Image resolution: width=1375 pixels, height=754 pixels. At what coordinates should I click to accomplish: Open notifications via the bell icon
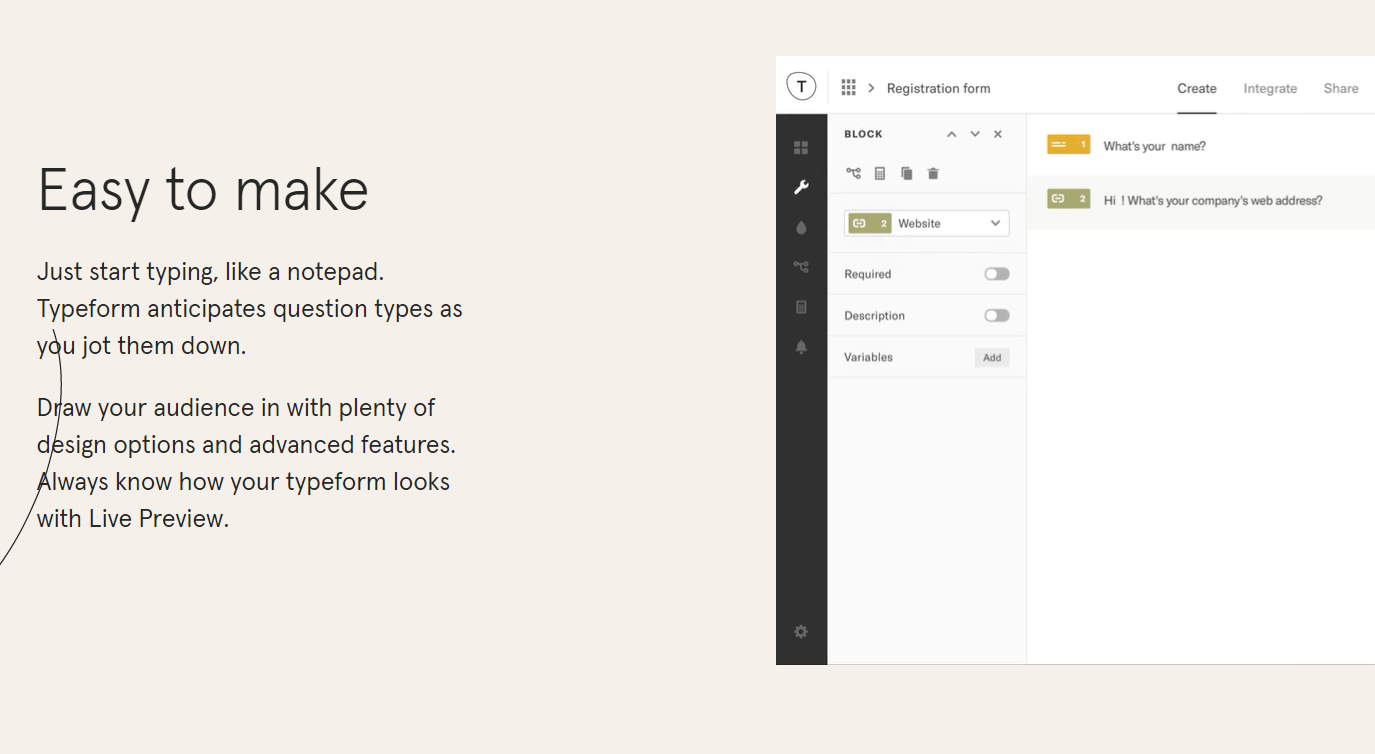801,347
